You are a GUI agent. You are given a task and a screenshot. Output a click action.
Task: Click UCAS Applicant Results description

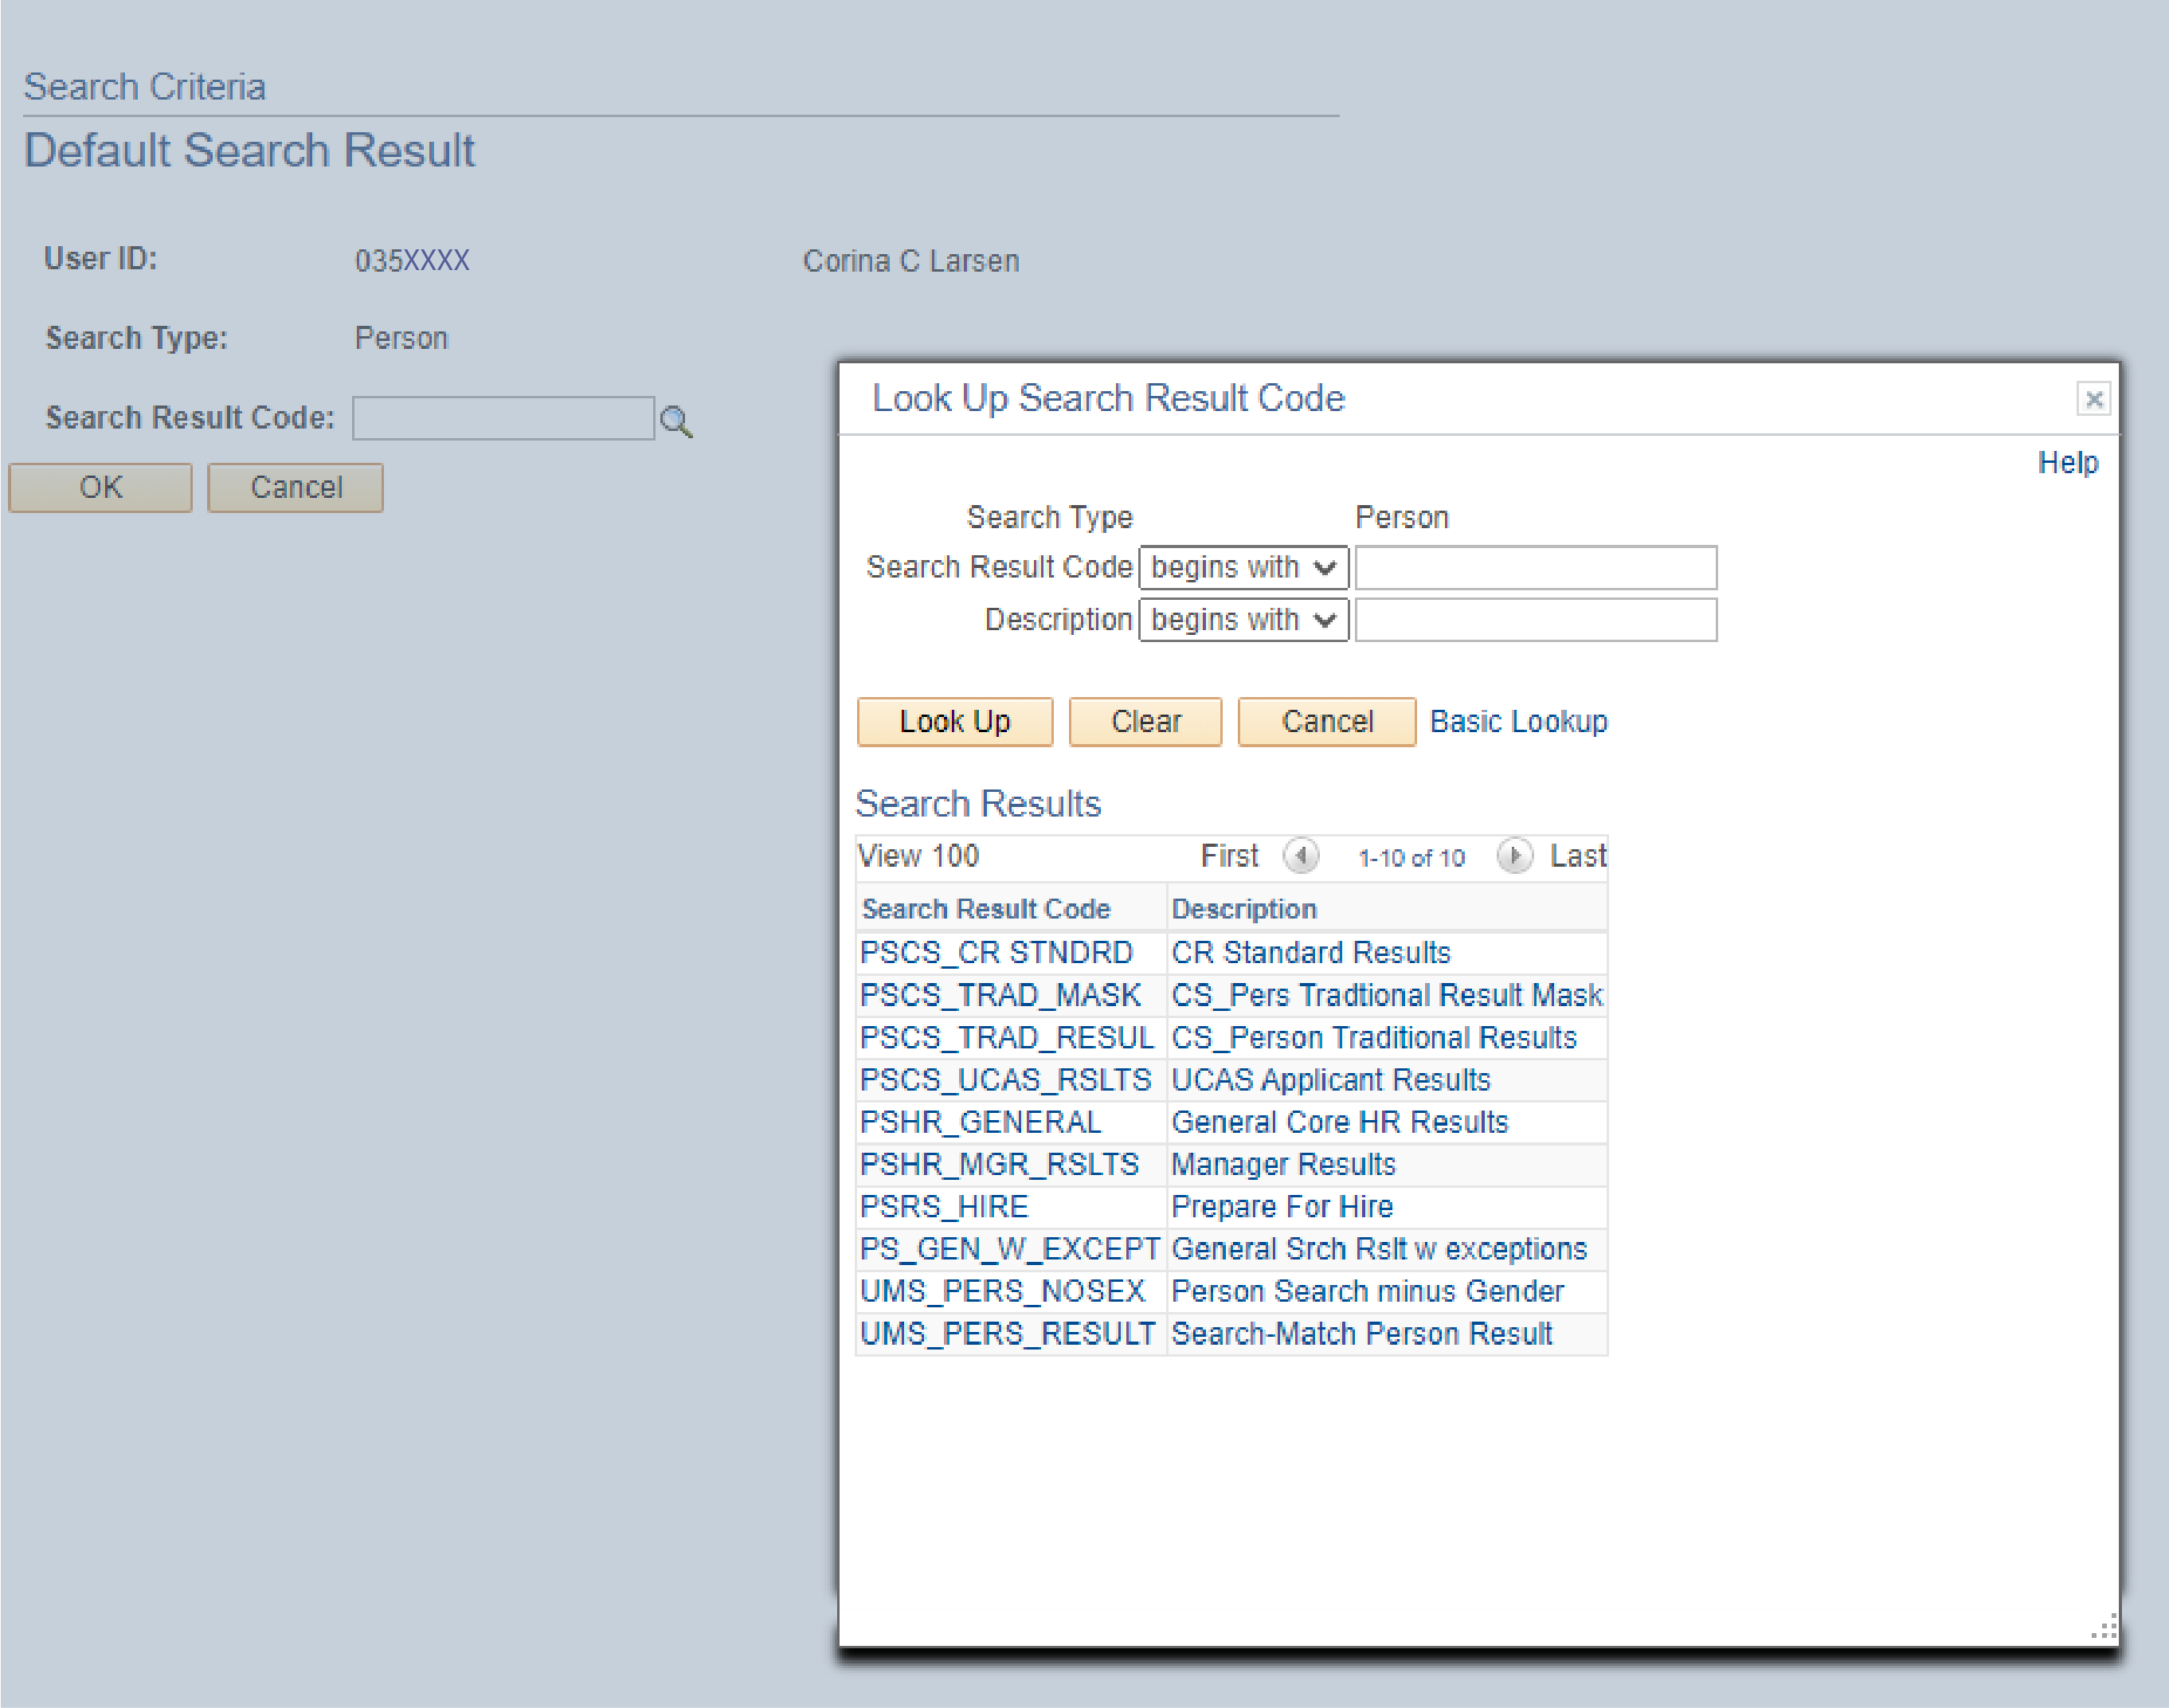tap(1331, 1080)
